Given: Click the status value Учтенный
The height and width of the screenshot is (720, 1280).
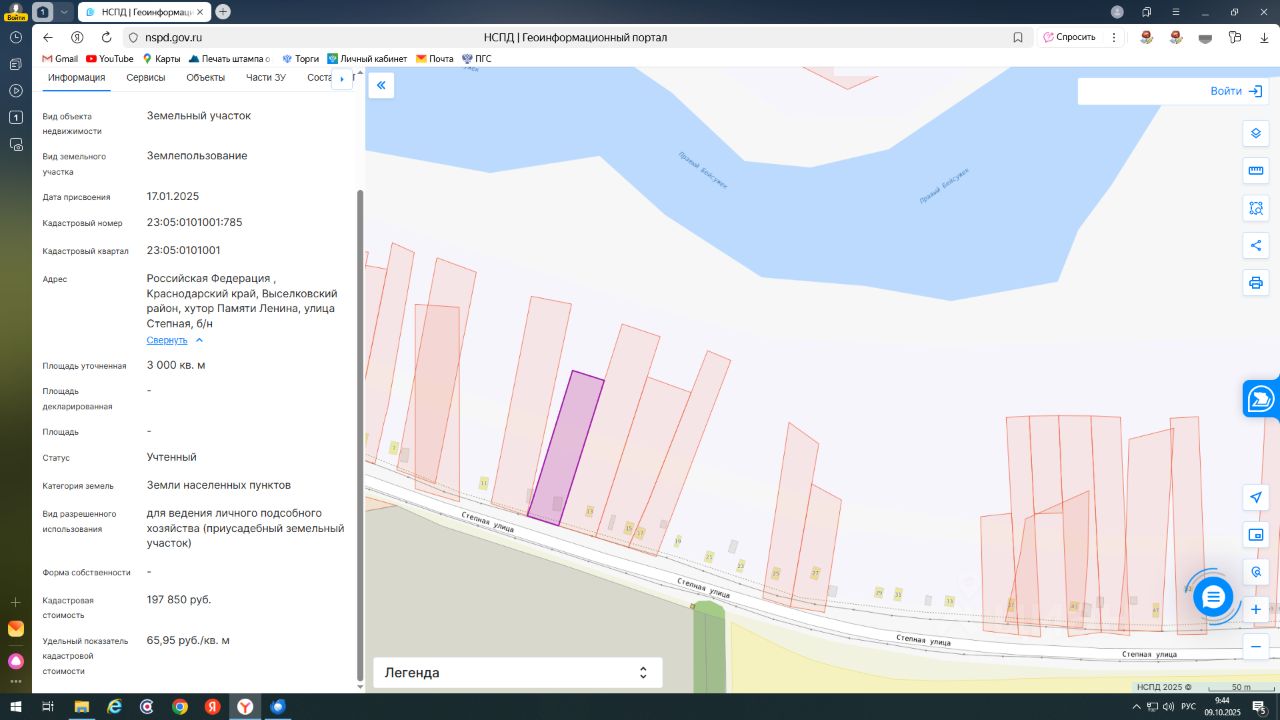Looking at the screenshot, I should pos(172,457).
